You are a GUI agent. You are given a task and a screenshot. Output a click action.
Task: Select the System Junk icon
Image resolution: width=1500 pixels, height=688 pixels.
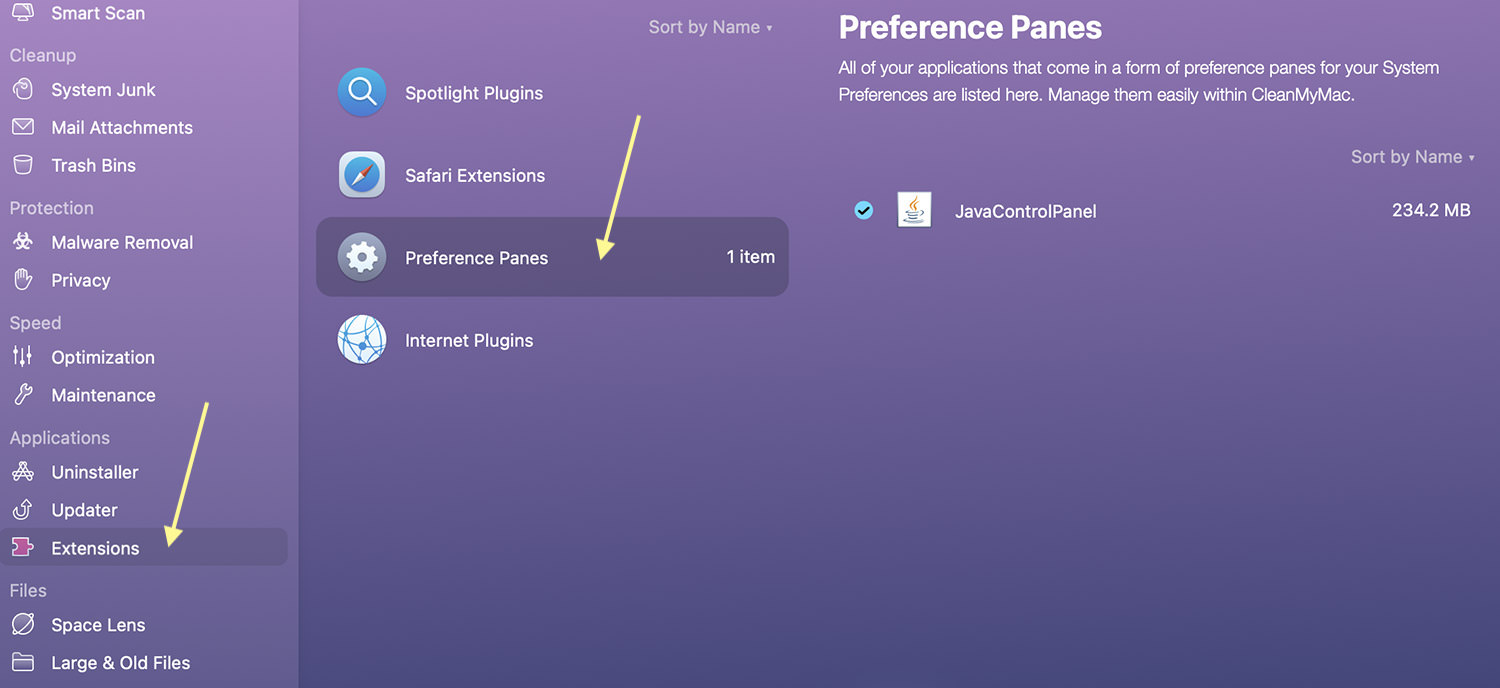click(22, 90)
